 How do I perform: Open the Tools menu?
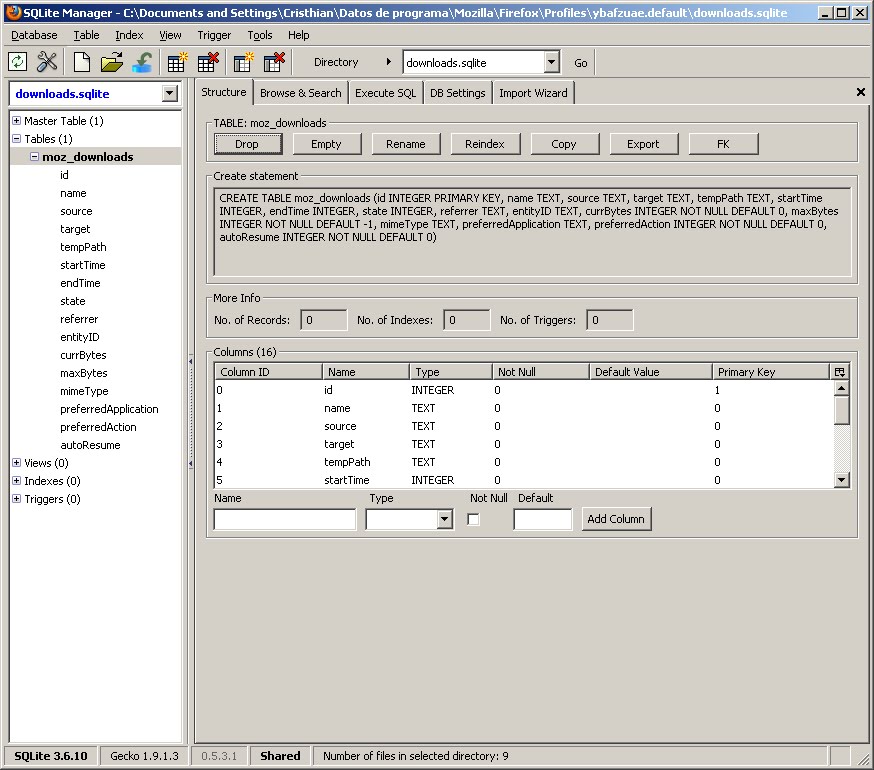point(260,35)
